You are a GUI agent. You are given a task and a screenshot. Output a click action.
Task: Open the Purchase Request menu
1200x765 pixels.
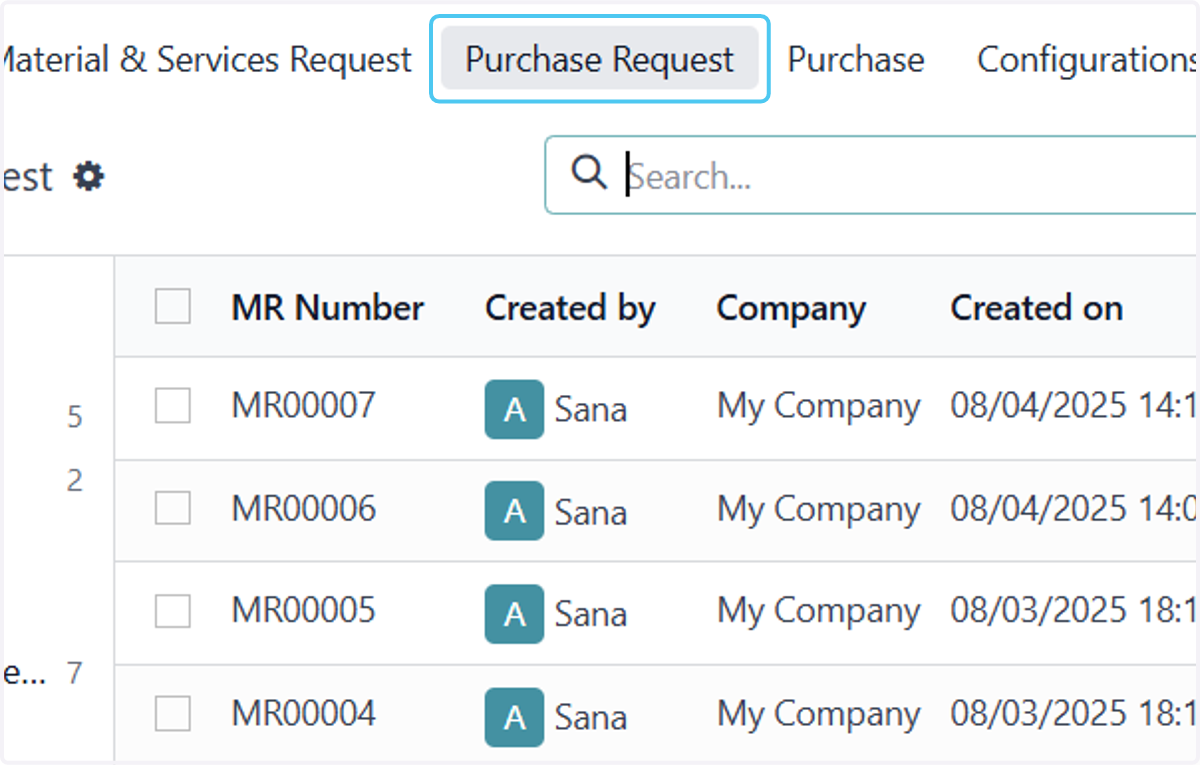click(x=600, y=59)
